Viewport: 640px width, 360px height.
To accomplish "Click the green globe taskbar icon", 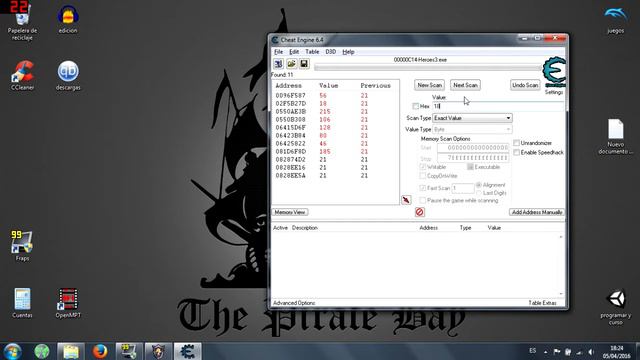I will [42, 351].
